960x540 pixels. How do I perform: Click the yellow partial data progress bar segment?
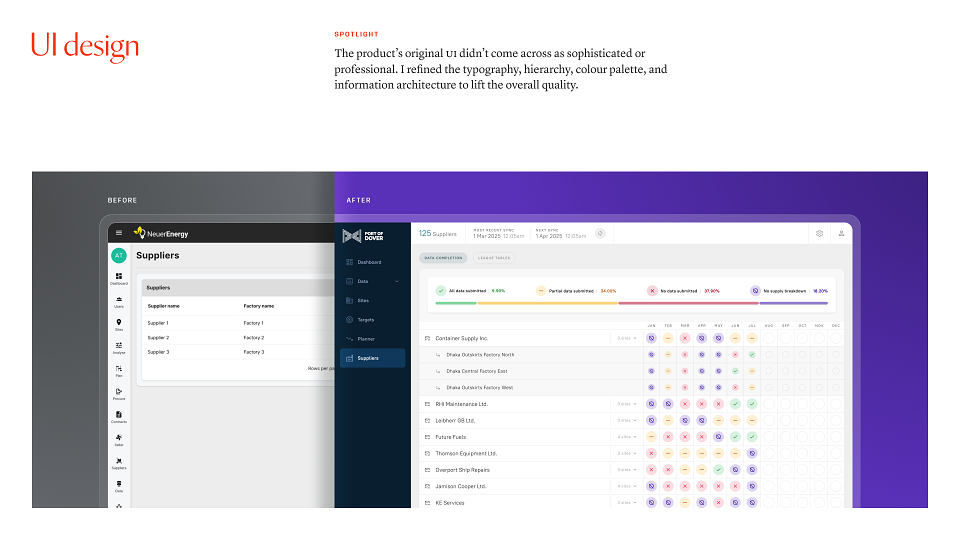548,303
